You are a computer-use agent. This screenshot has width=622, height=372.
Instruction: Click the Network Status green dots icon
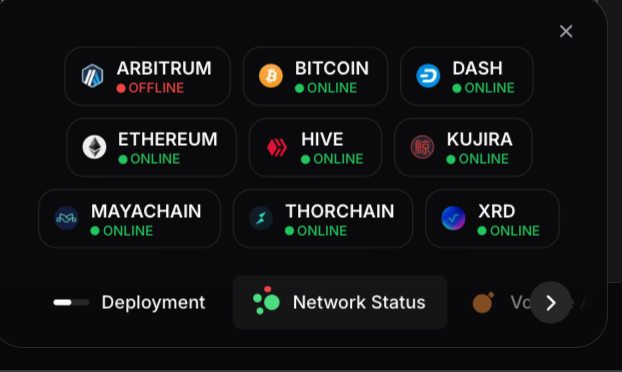point(266,301)
